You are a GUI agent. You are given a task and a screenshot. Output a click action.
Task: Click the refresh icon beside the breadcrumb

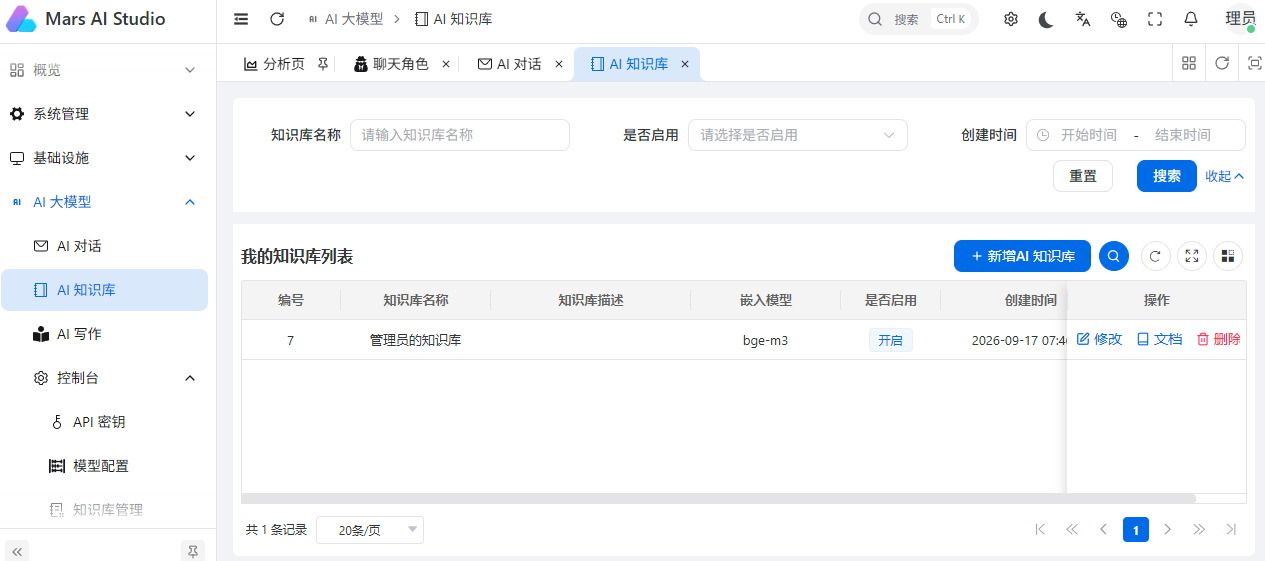pyautogui.click(x=277, y=19)
